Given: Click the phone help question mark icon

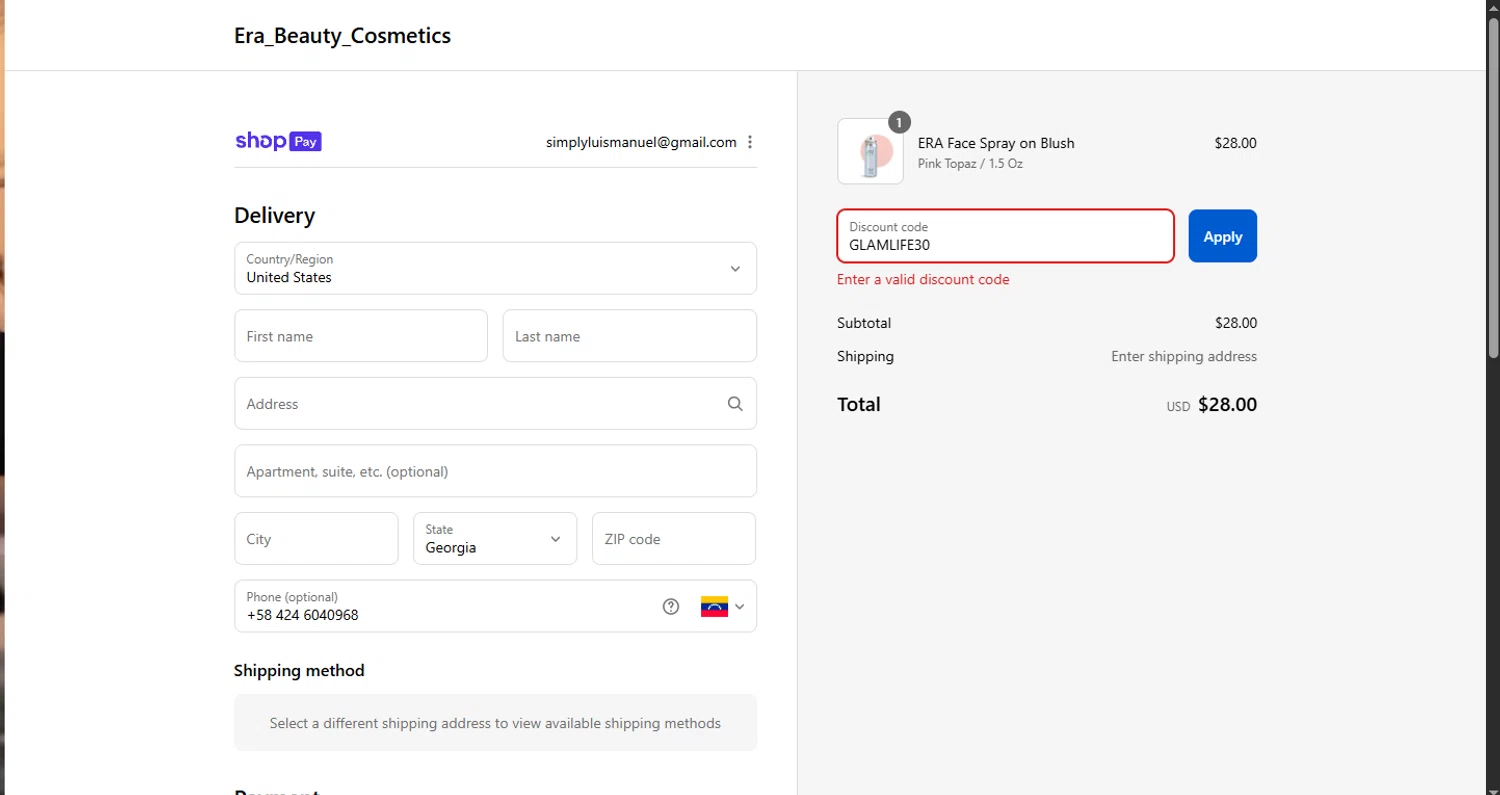Looking at the screenshot, I should coord(671,606).
